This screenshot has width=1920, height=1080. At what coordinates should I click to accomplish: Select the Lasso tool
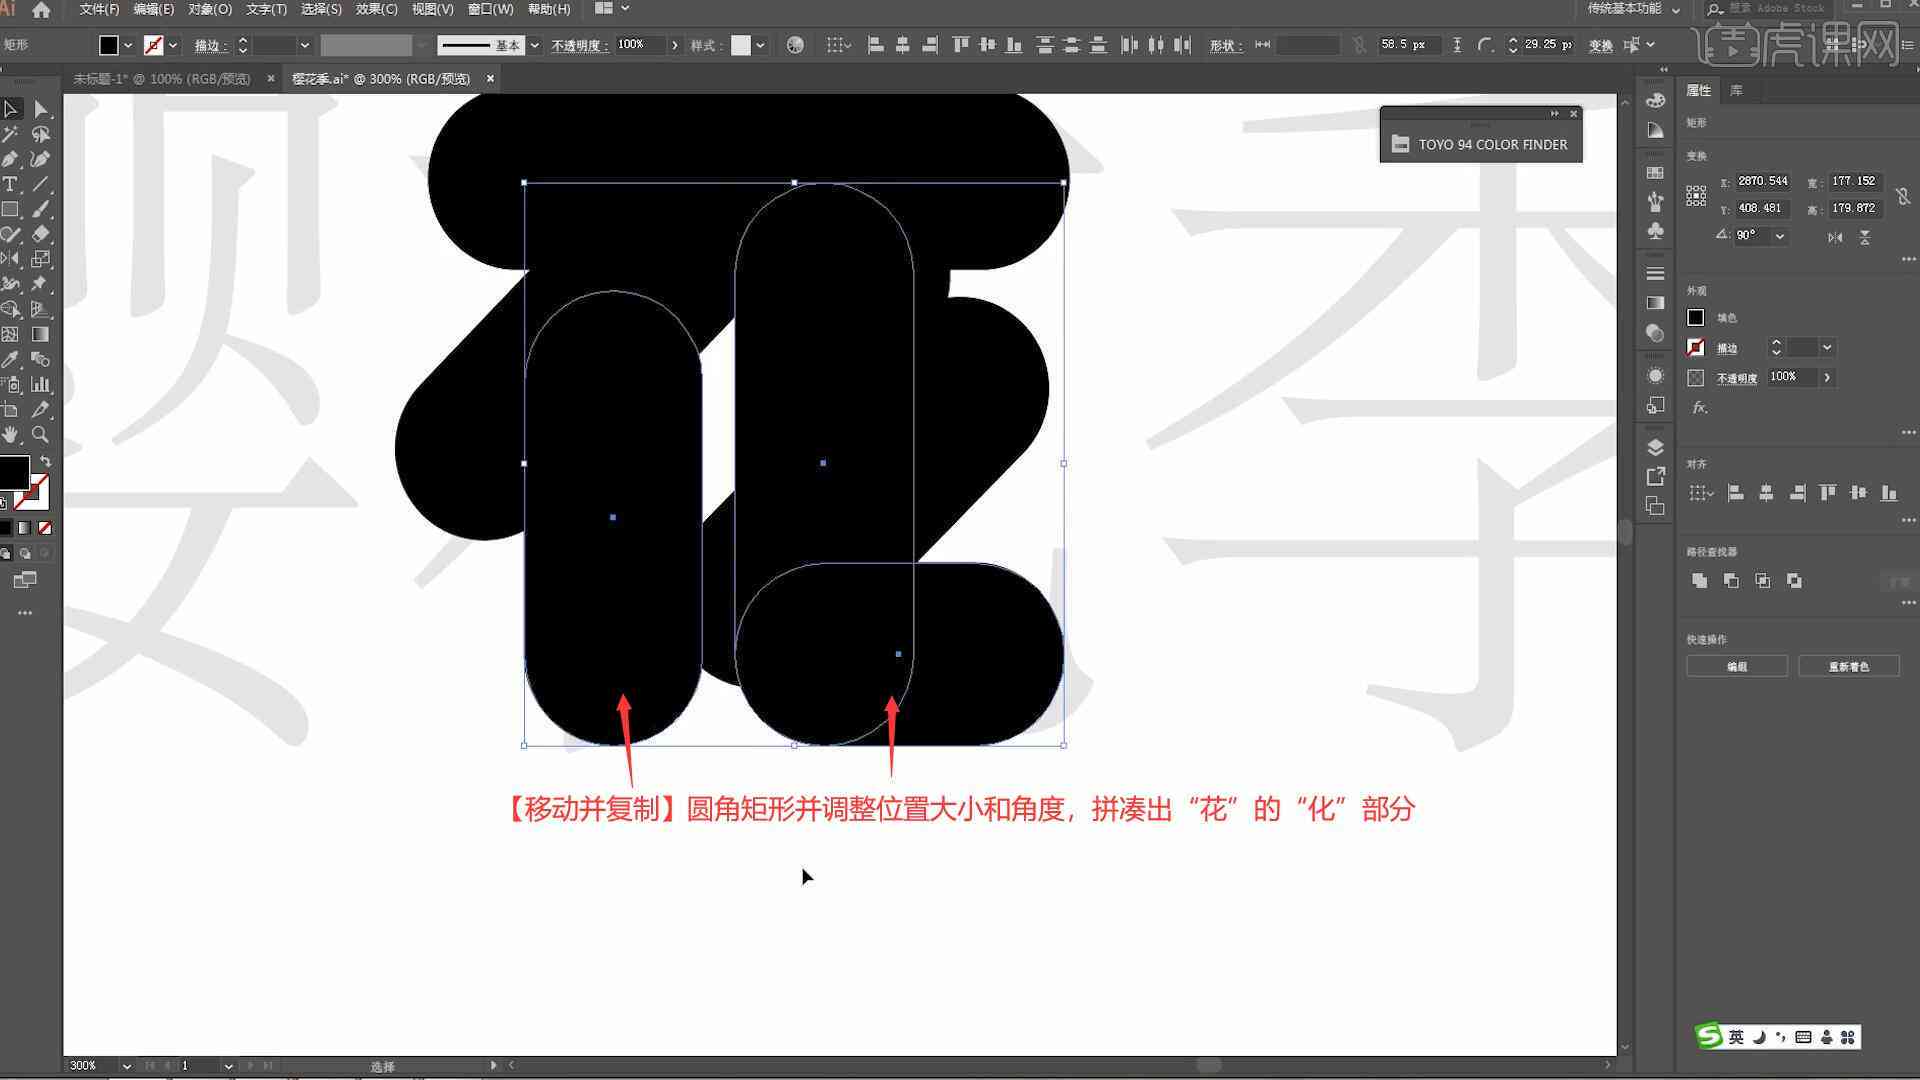tap(40, 134)
